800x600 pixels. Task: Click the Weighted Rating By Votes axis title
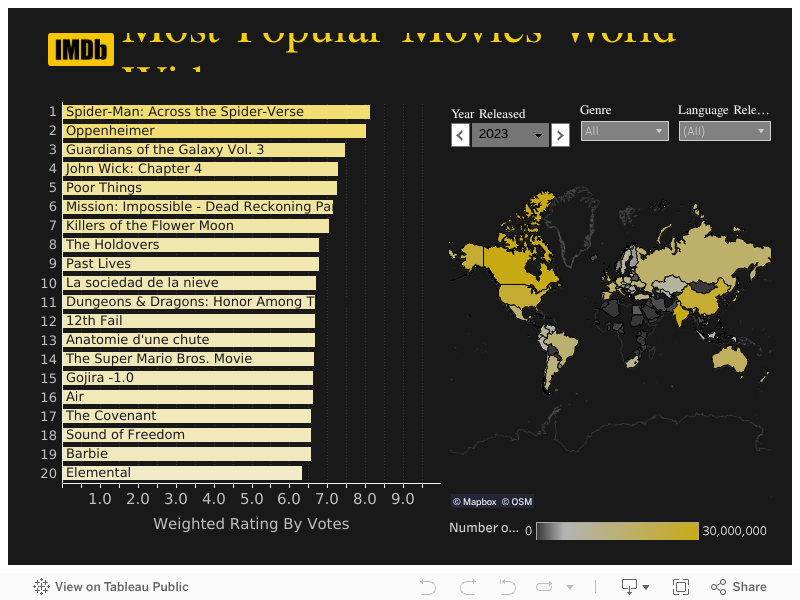[252, 524]
